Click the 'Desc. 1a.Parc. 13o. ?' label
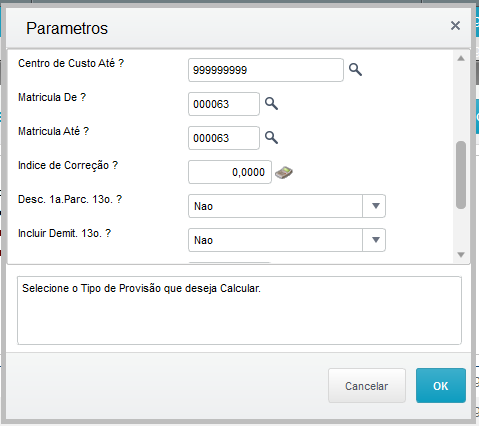 click(70, 199)
